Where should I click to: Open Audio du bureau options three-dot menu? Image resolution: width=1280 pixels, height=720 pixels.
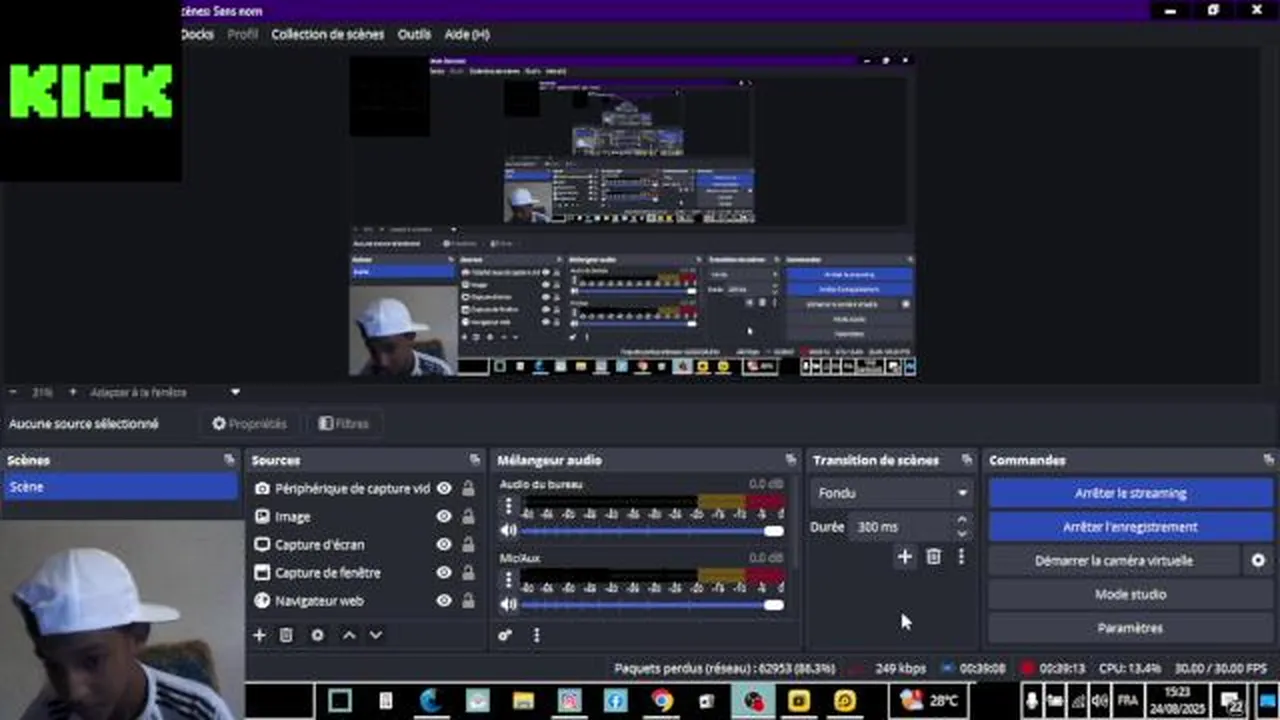pos(508,506)
